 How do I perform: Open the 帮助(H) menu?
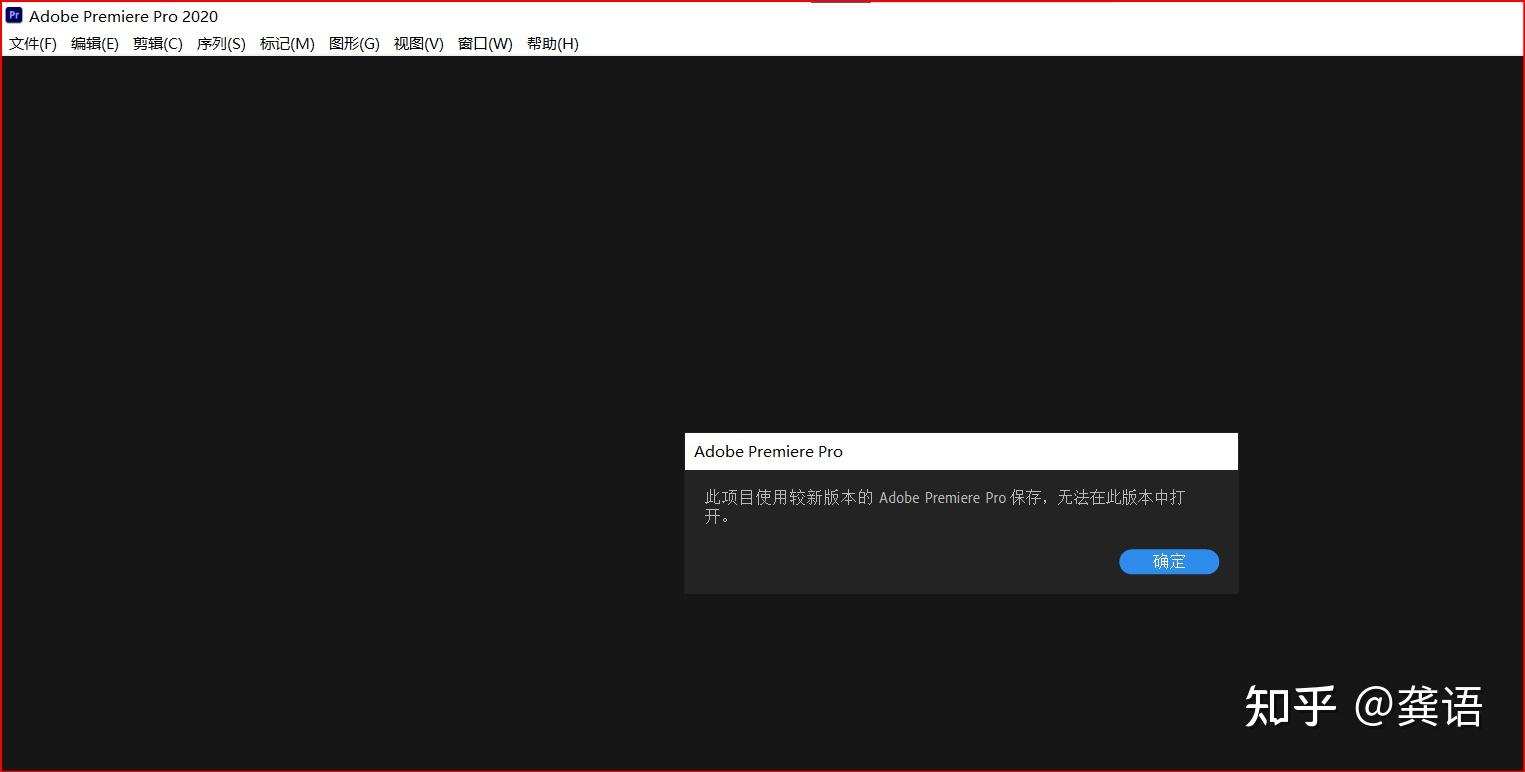pyautogui.click(x=553, y=44)
